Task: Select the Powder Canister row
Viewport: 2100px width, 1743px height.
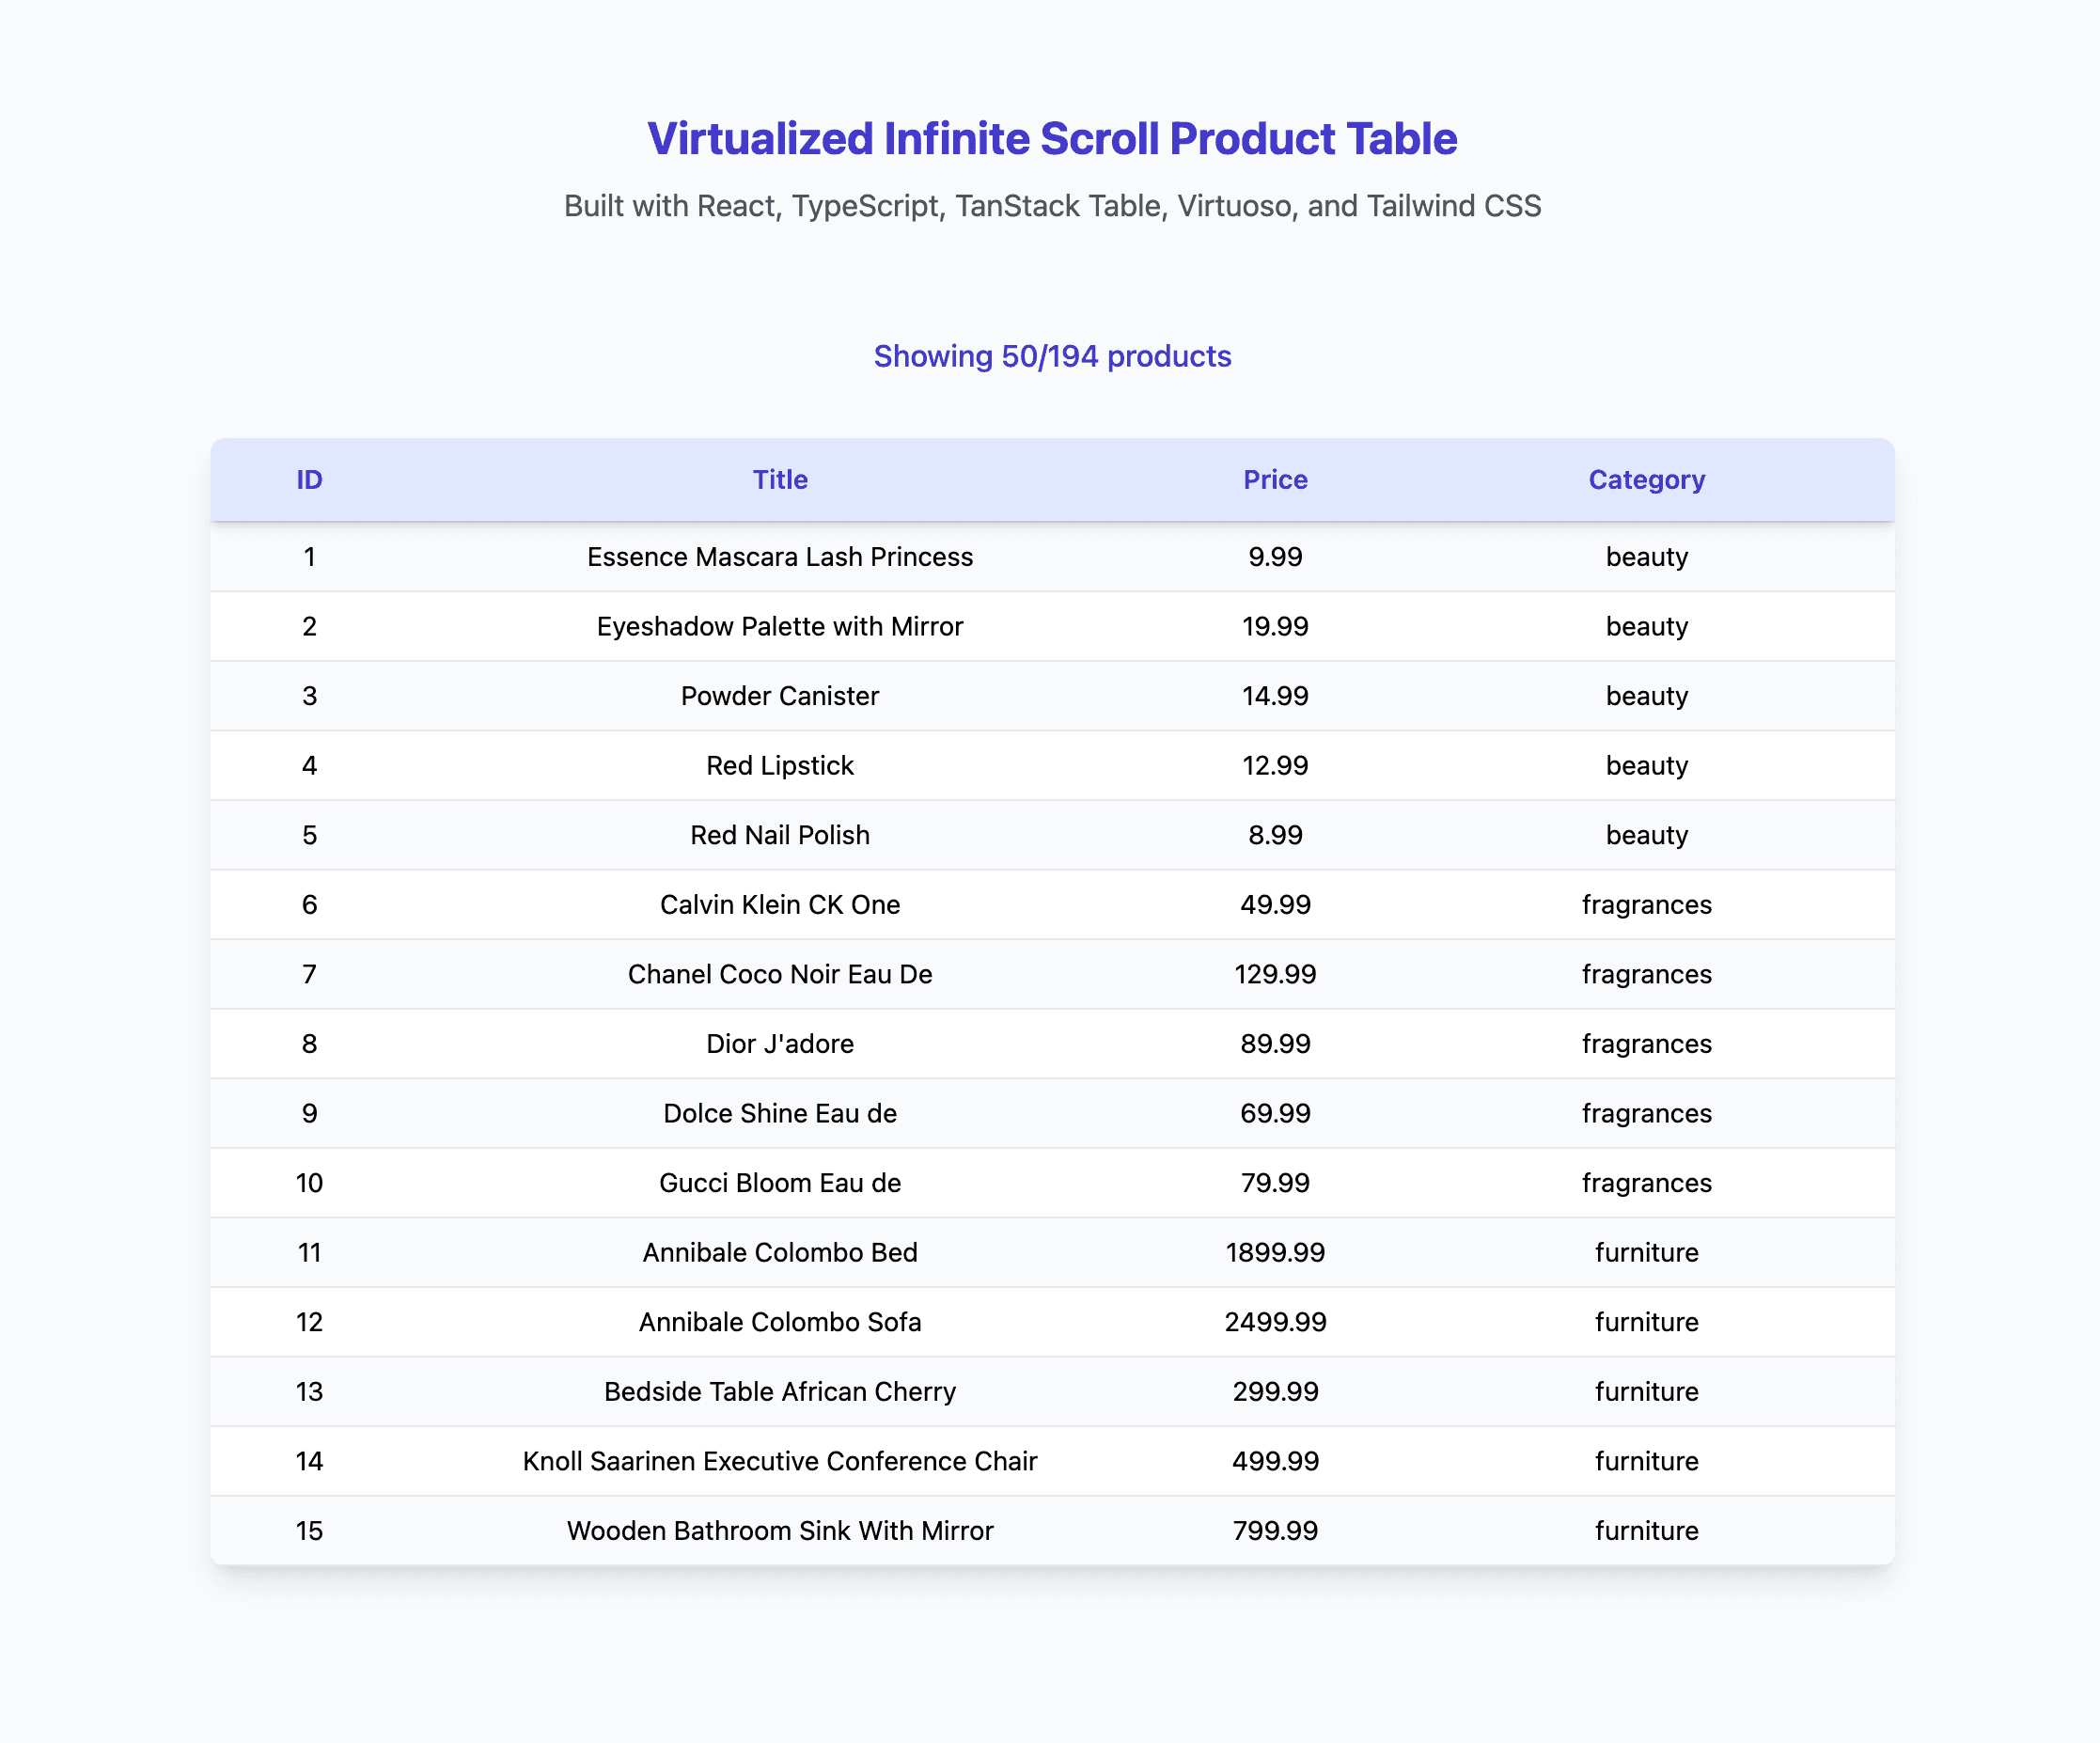Action: point(780,696)
